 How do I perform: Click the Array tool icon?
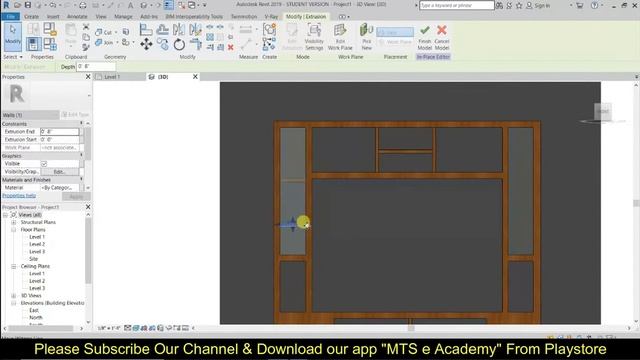coord(210,37)
